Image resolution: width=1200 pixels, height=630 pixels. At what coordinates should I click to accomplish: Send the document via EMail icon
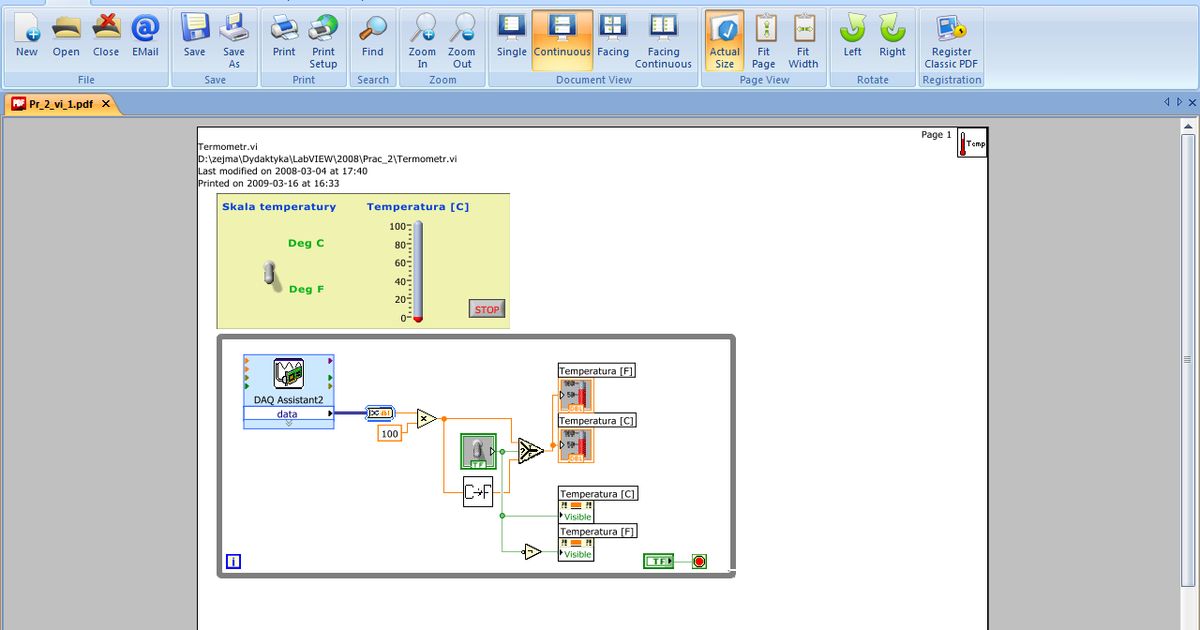145,36
